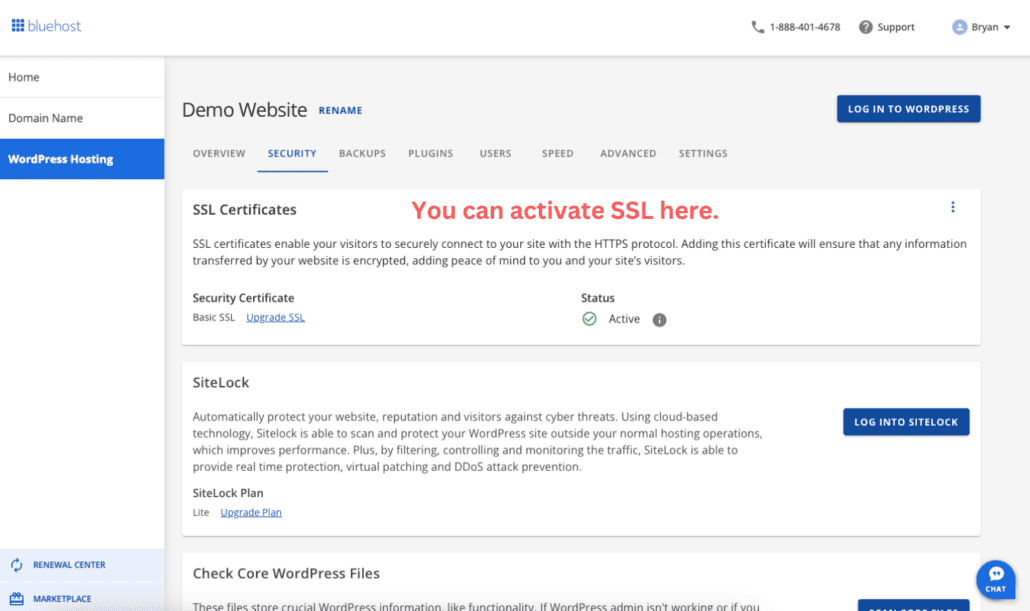Open the SSL Certificates three-dot menu
The image size is (1030, 611).
click(953, 206)
